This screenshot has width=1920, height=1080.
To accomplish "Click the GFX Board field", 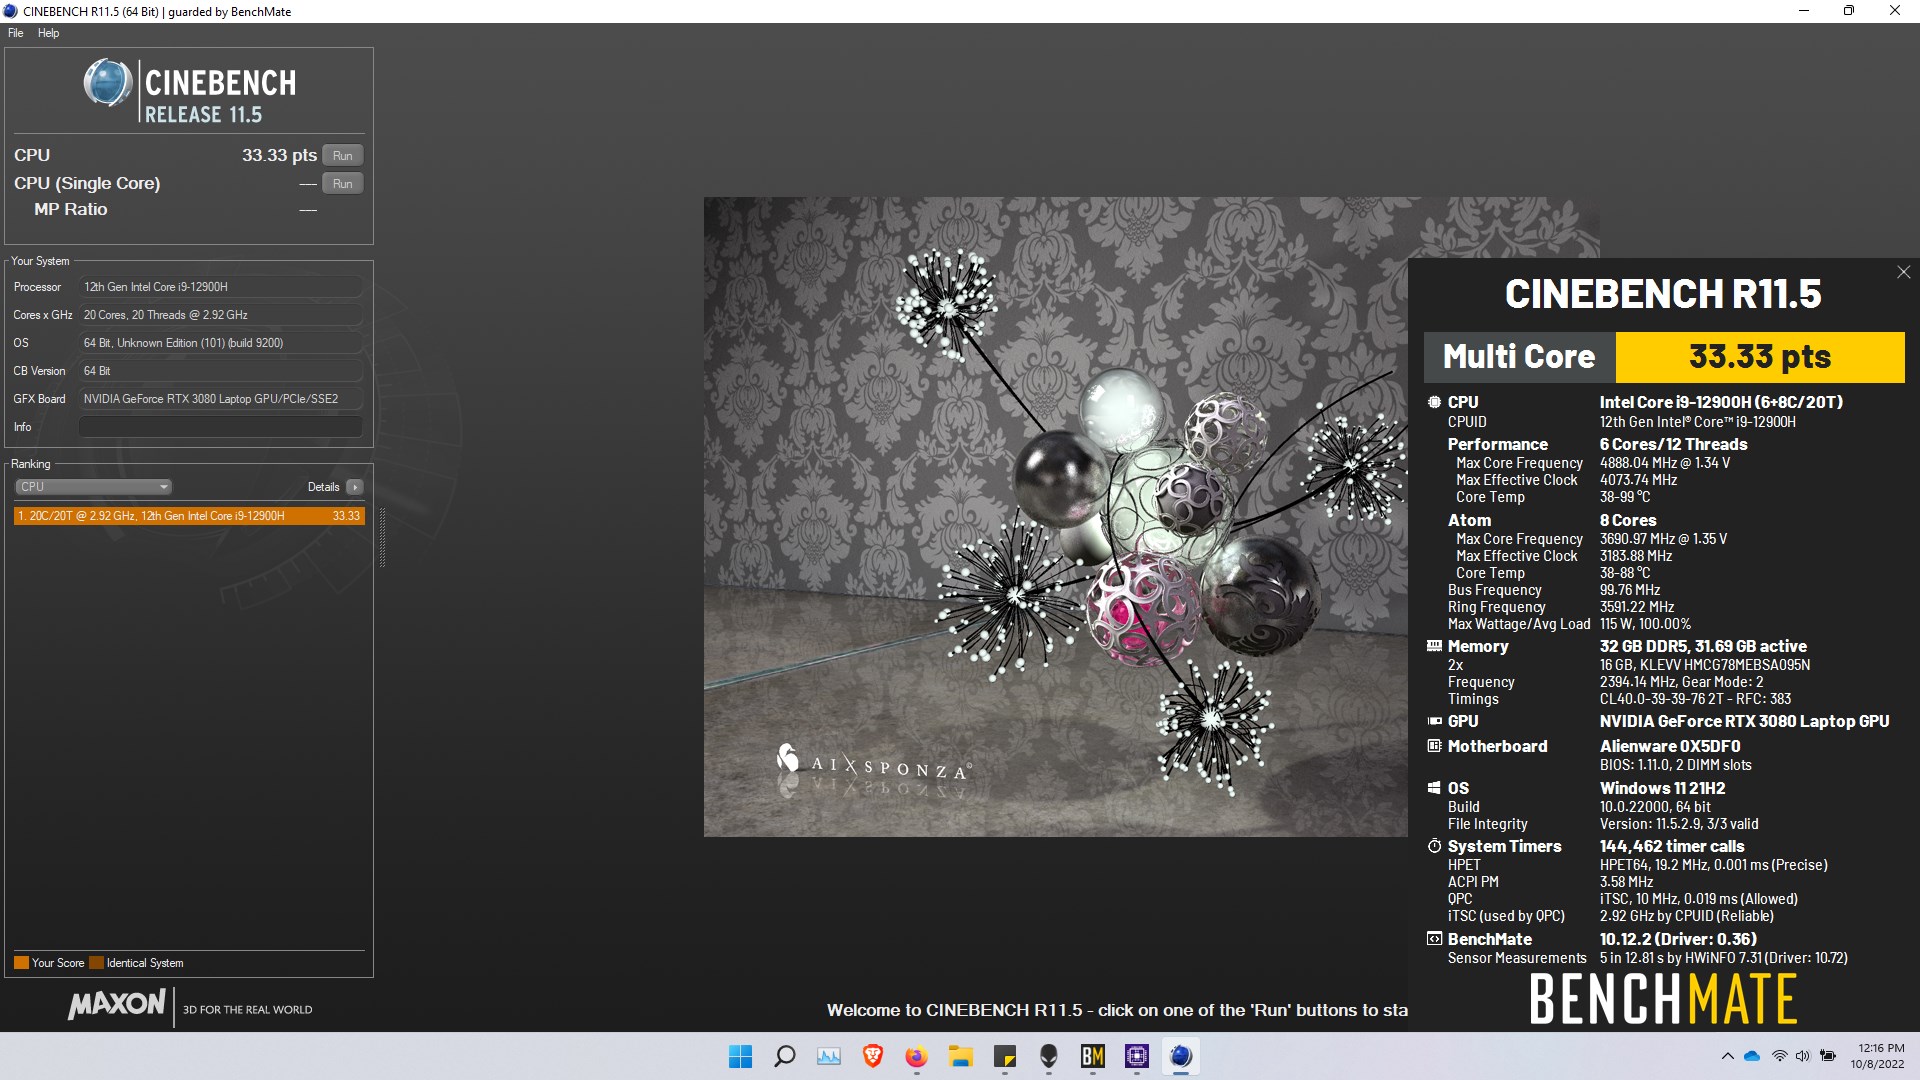I will click(221, 399).
